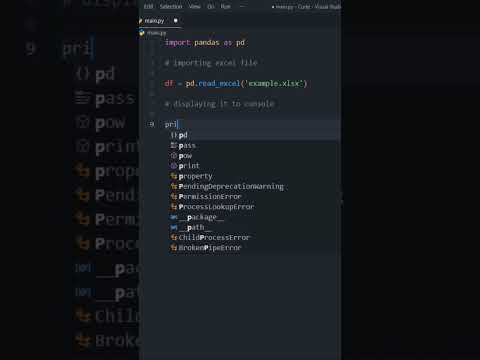The width and height of the screenshot is (480, 360).
Task: Click the class icon beside 'property' suggestion
Action: pos(174,176)
